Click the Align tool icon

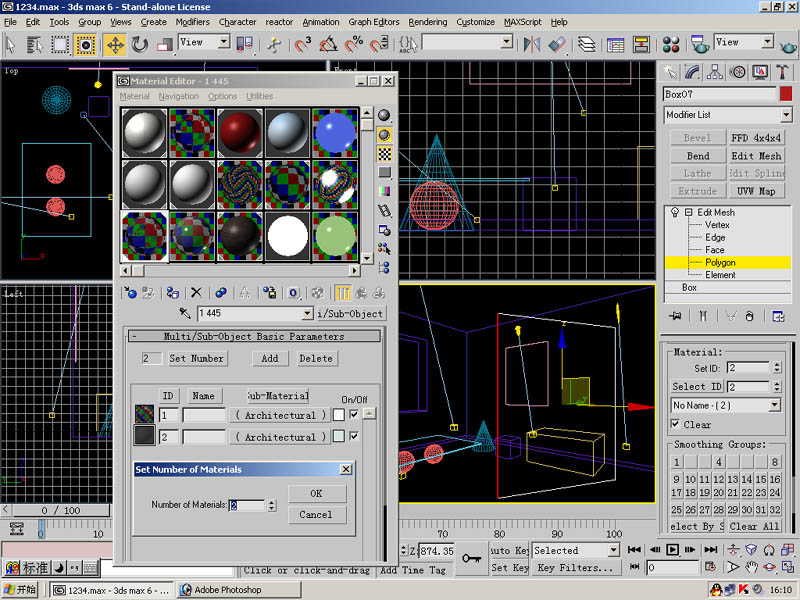[x=557, y=45]
